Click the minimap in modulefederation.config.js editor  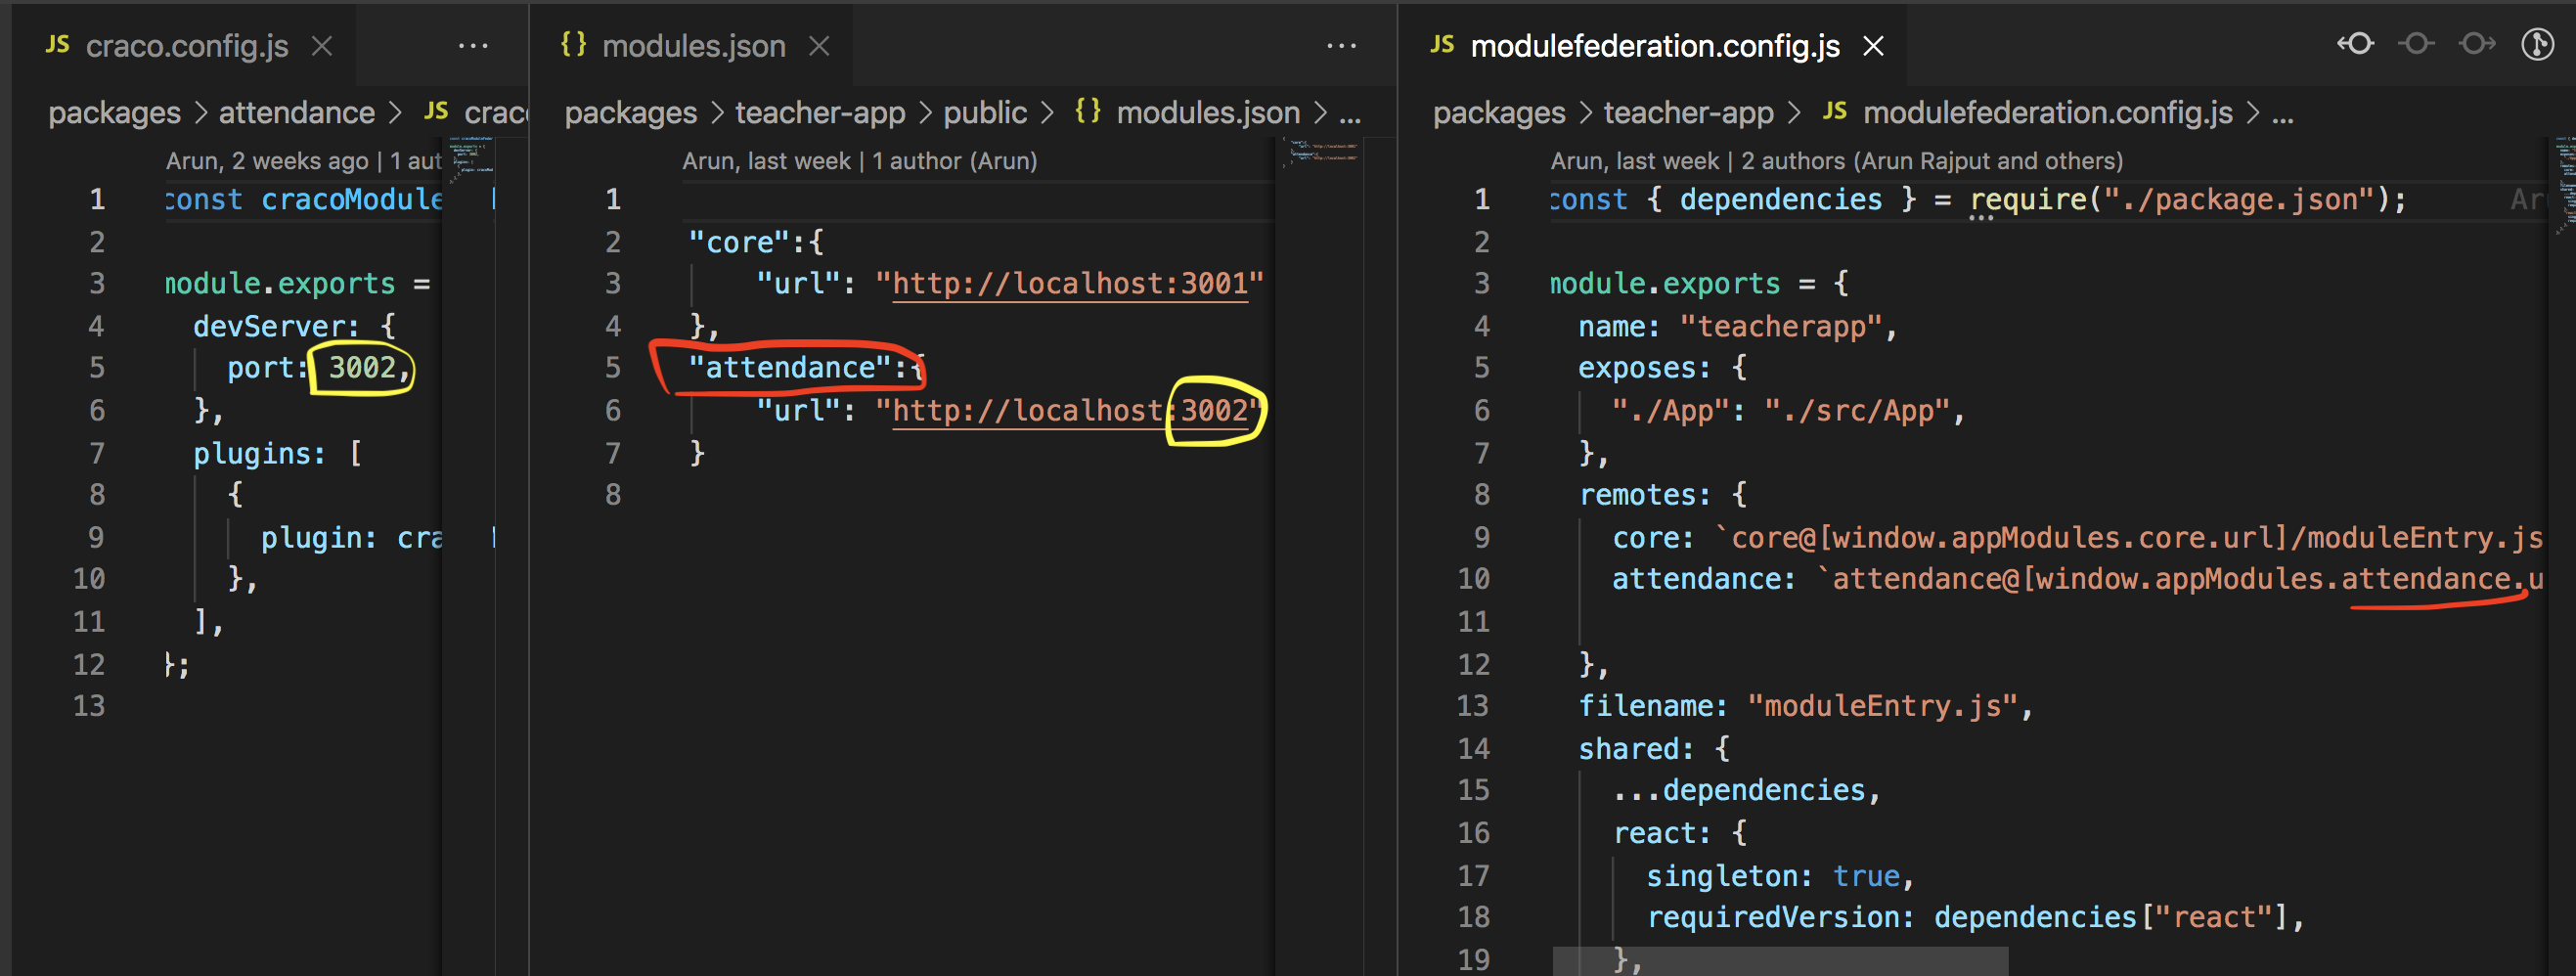pyautogui.click(x=2563, y=187)
